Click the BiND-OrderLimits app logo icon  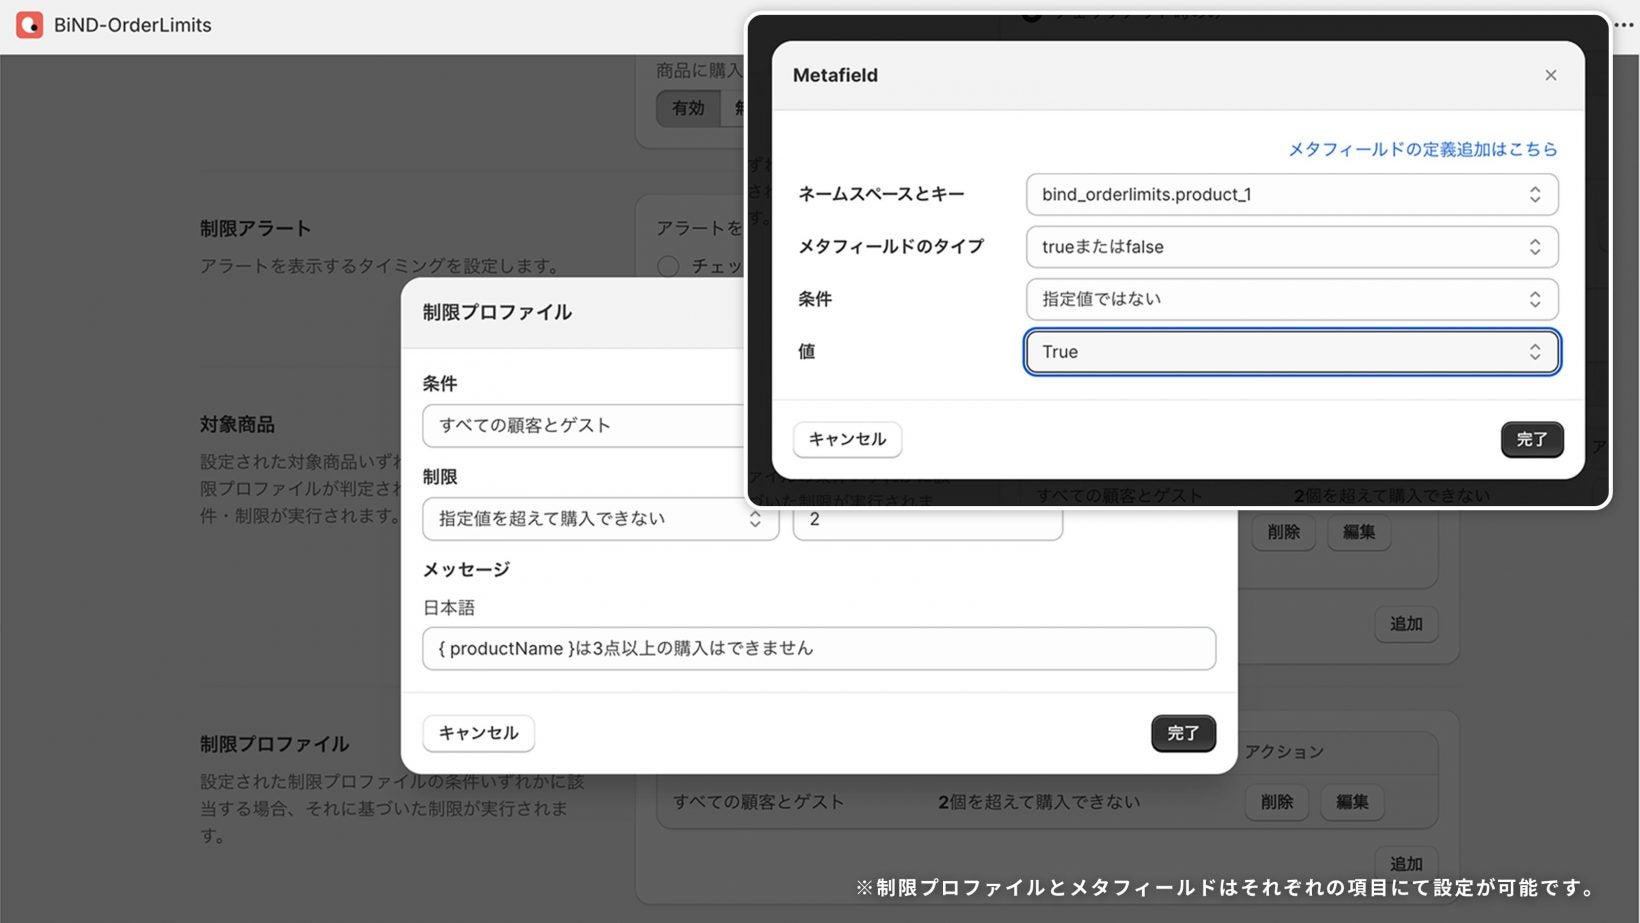[x=29, y=25]
